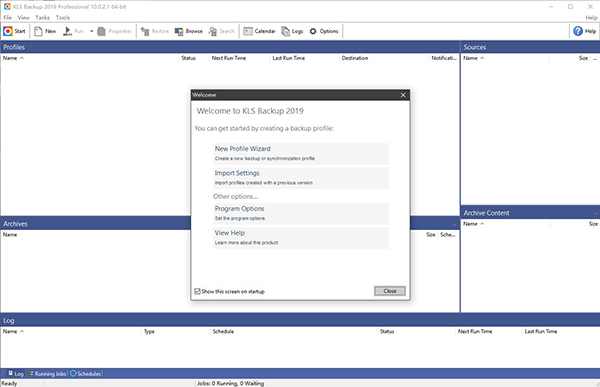Open the Tasks menu
Image resolution: width=600 pixels, height=387 pixels.
[42, 18]
